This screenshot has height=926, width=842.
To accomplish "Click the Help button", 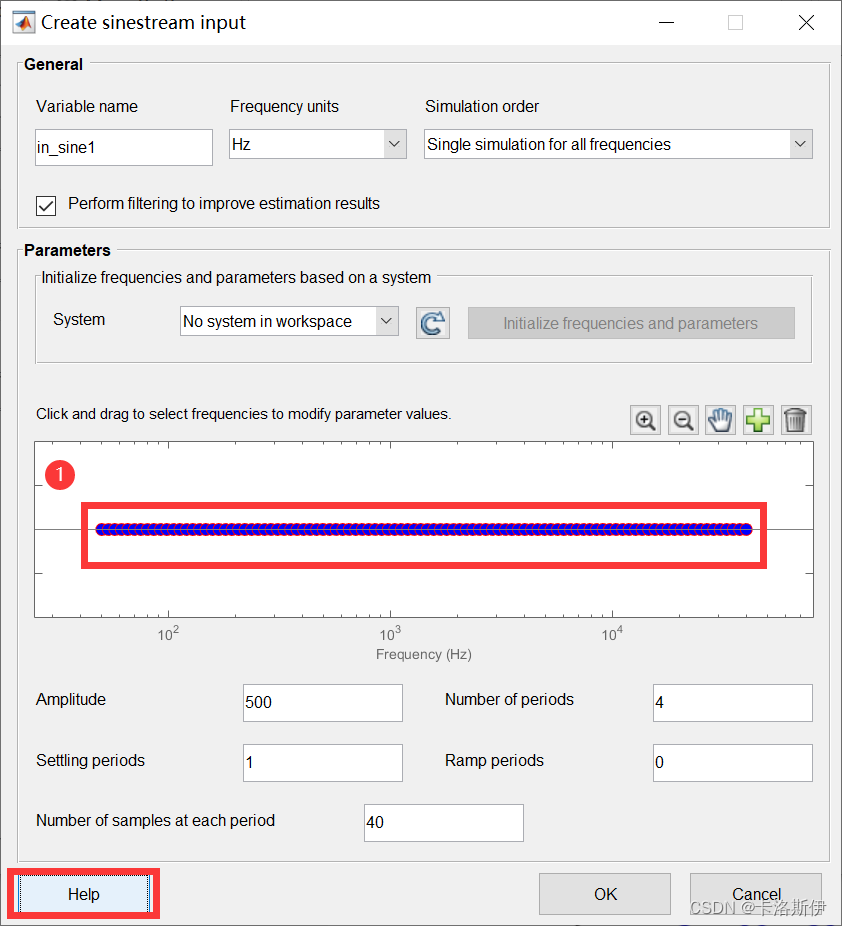I will [83, 894].
